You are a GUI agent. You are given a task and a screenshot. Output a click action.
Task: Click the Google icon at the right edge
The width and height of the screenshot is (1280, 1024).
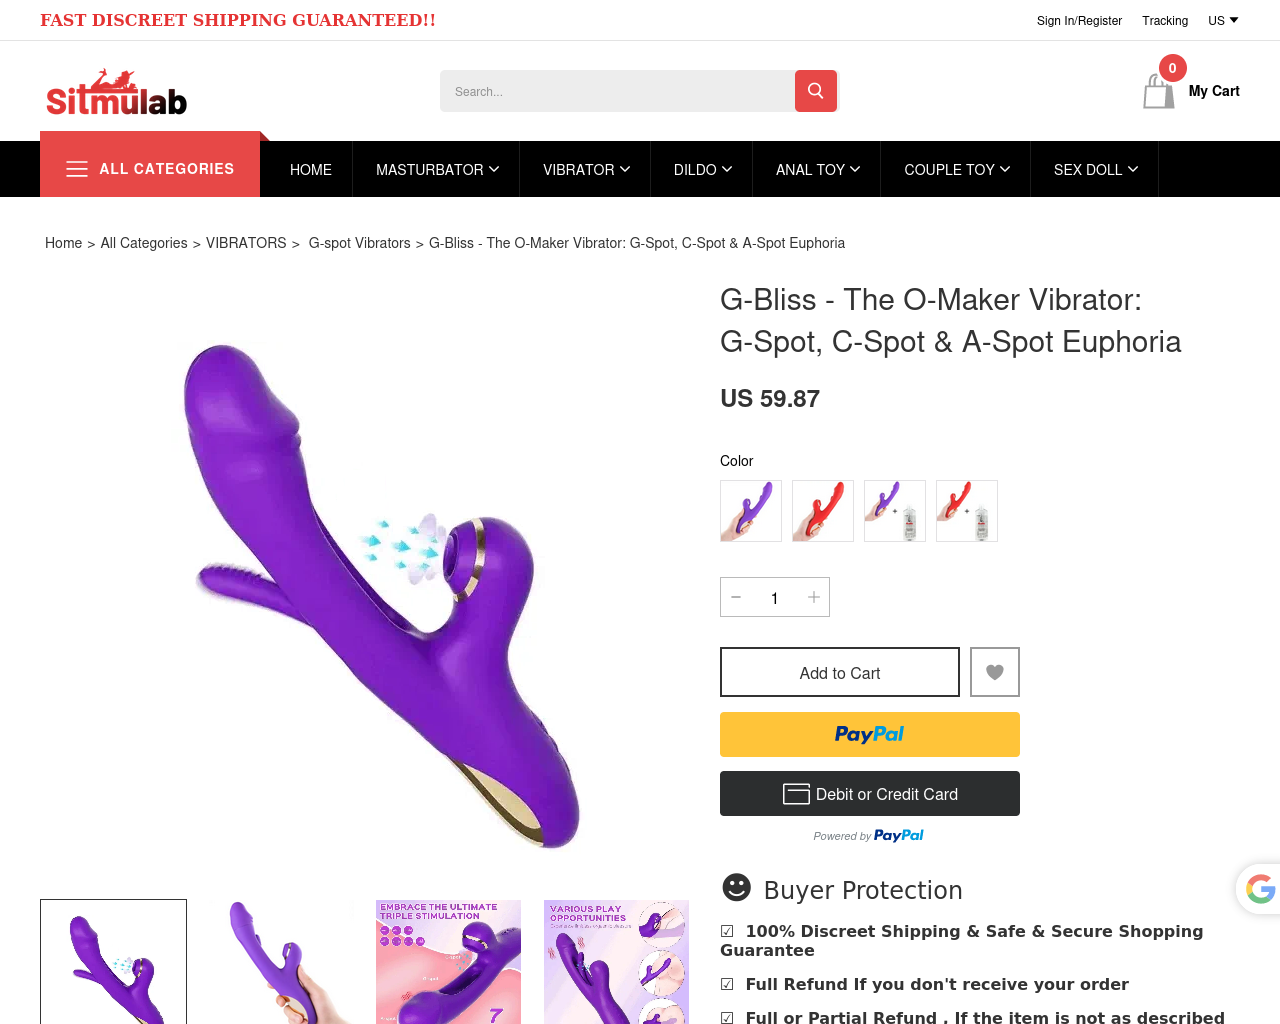(1260, 888)
